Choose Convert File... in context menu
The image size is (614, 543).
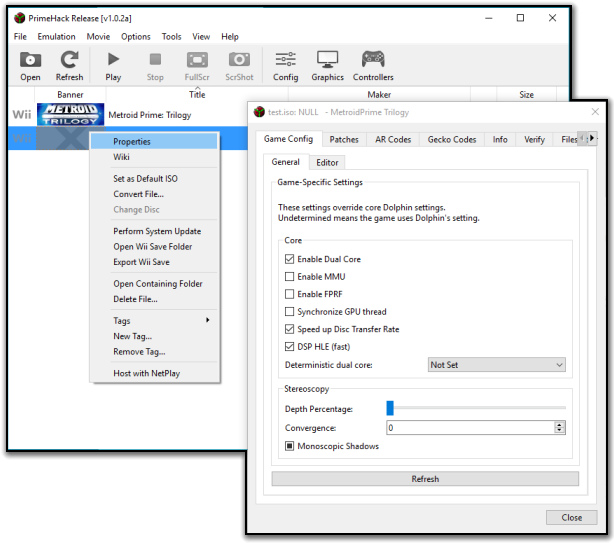click(x=154, y=194)
